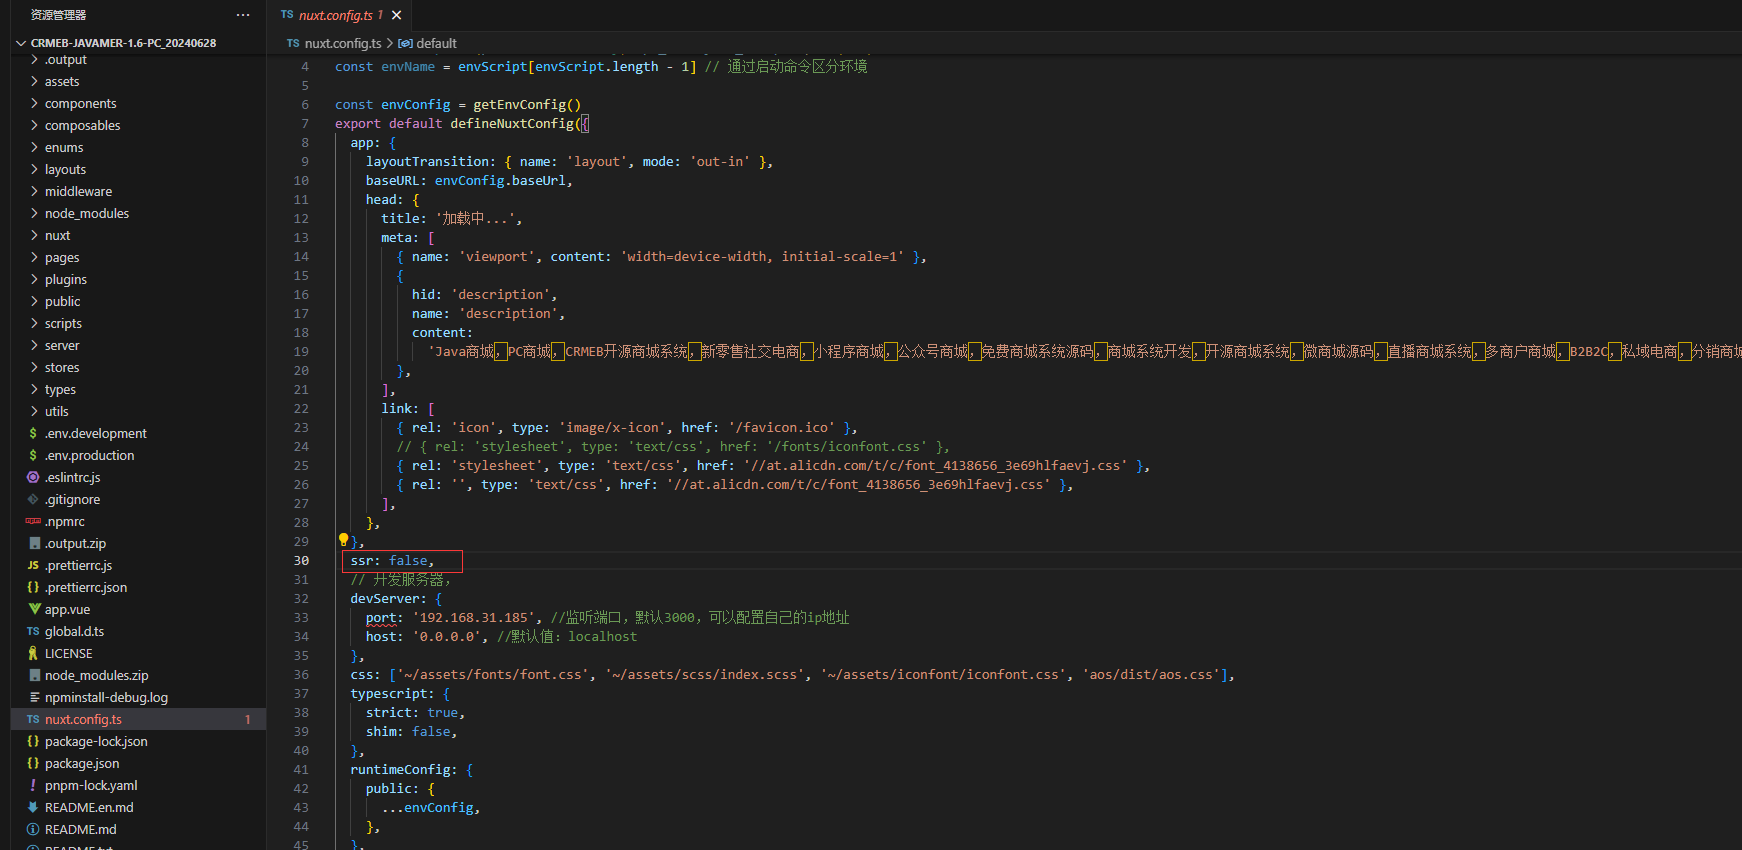Select the default symbol in the breadcrumb
Viewport: 1742px width, 850px height.
pos(436,43)
